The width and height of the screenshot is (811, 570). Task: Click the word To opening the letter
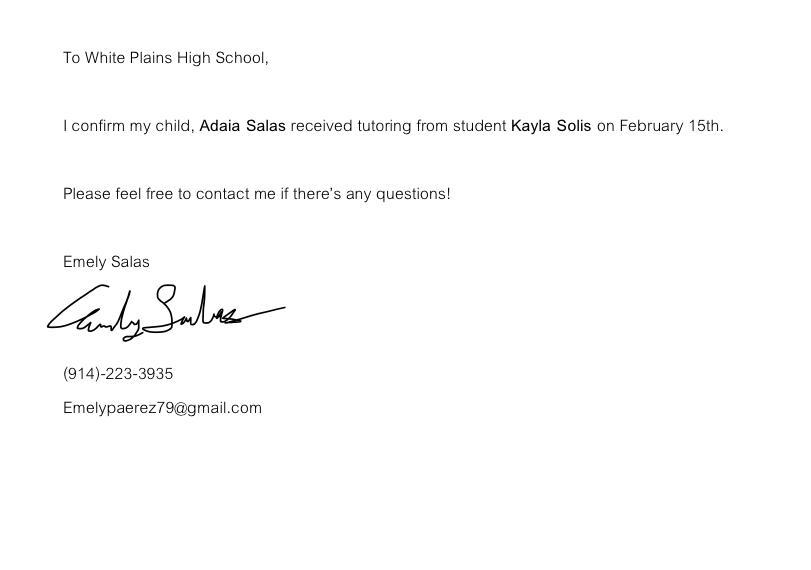point(71,58)
